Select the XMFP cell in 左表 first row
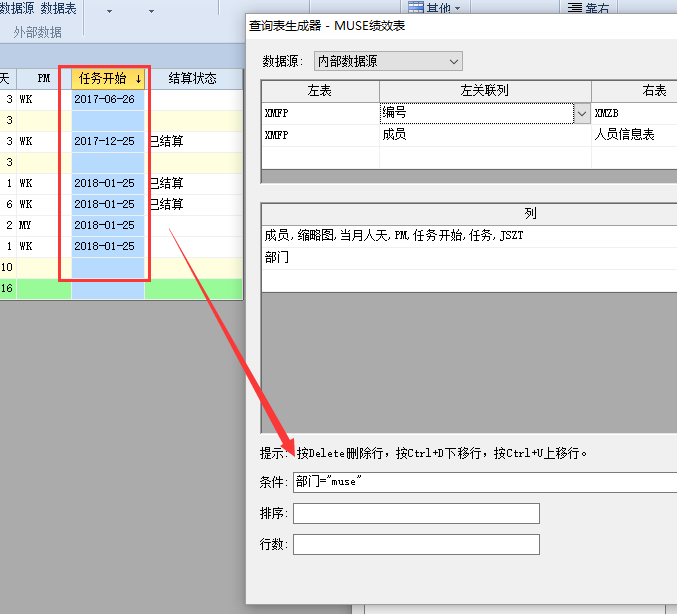Viewport: 677px width, 614px height. [320, 113]
